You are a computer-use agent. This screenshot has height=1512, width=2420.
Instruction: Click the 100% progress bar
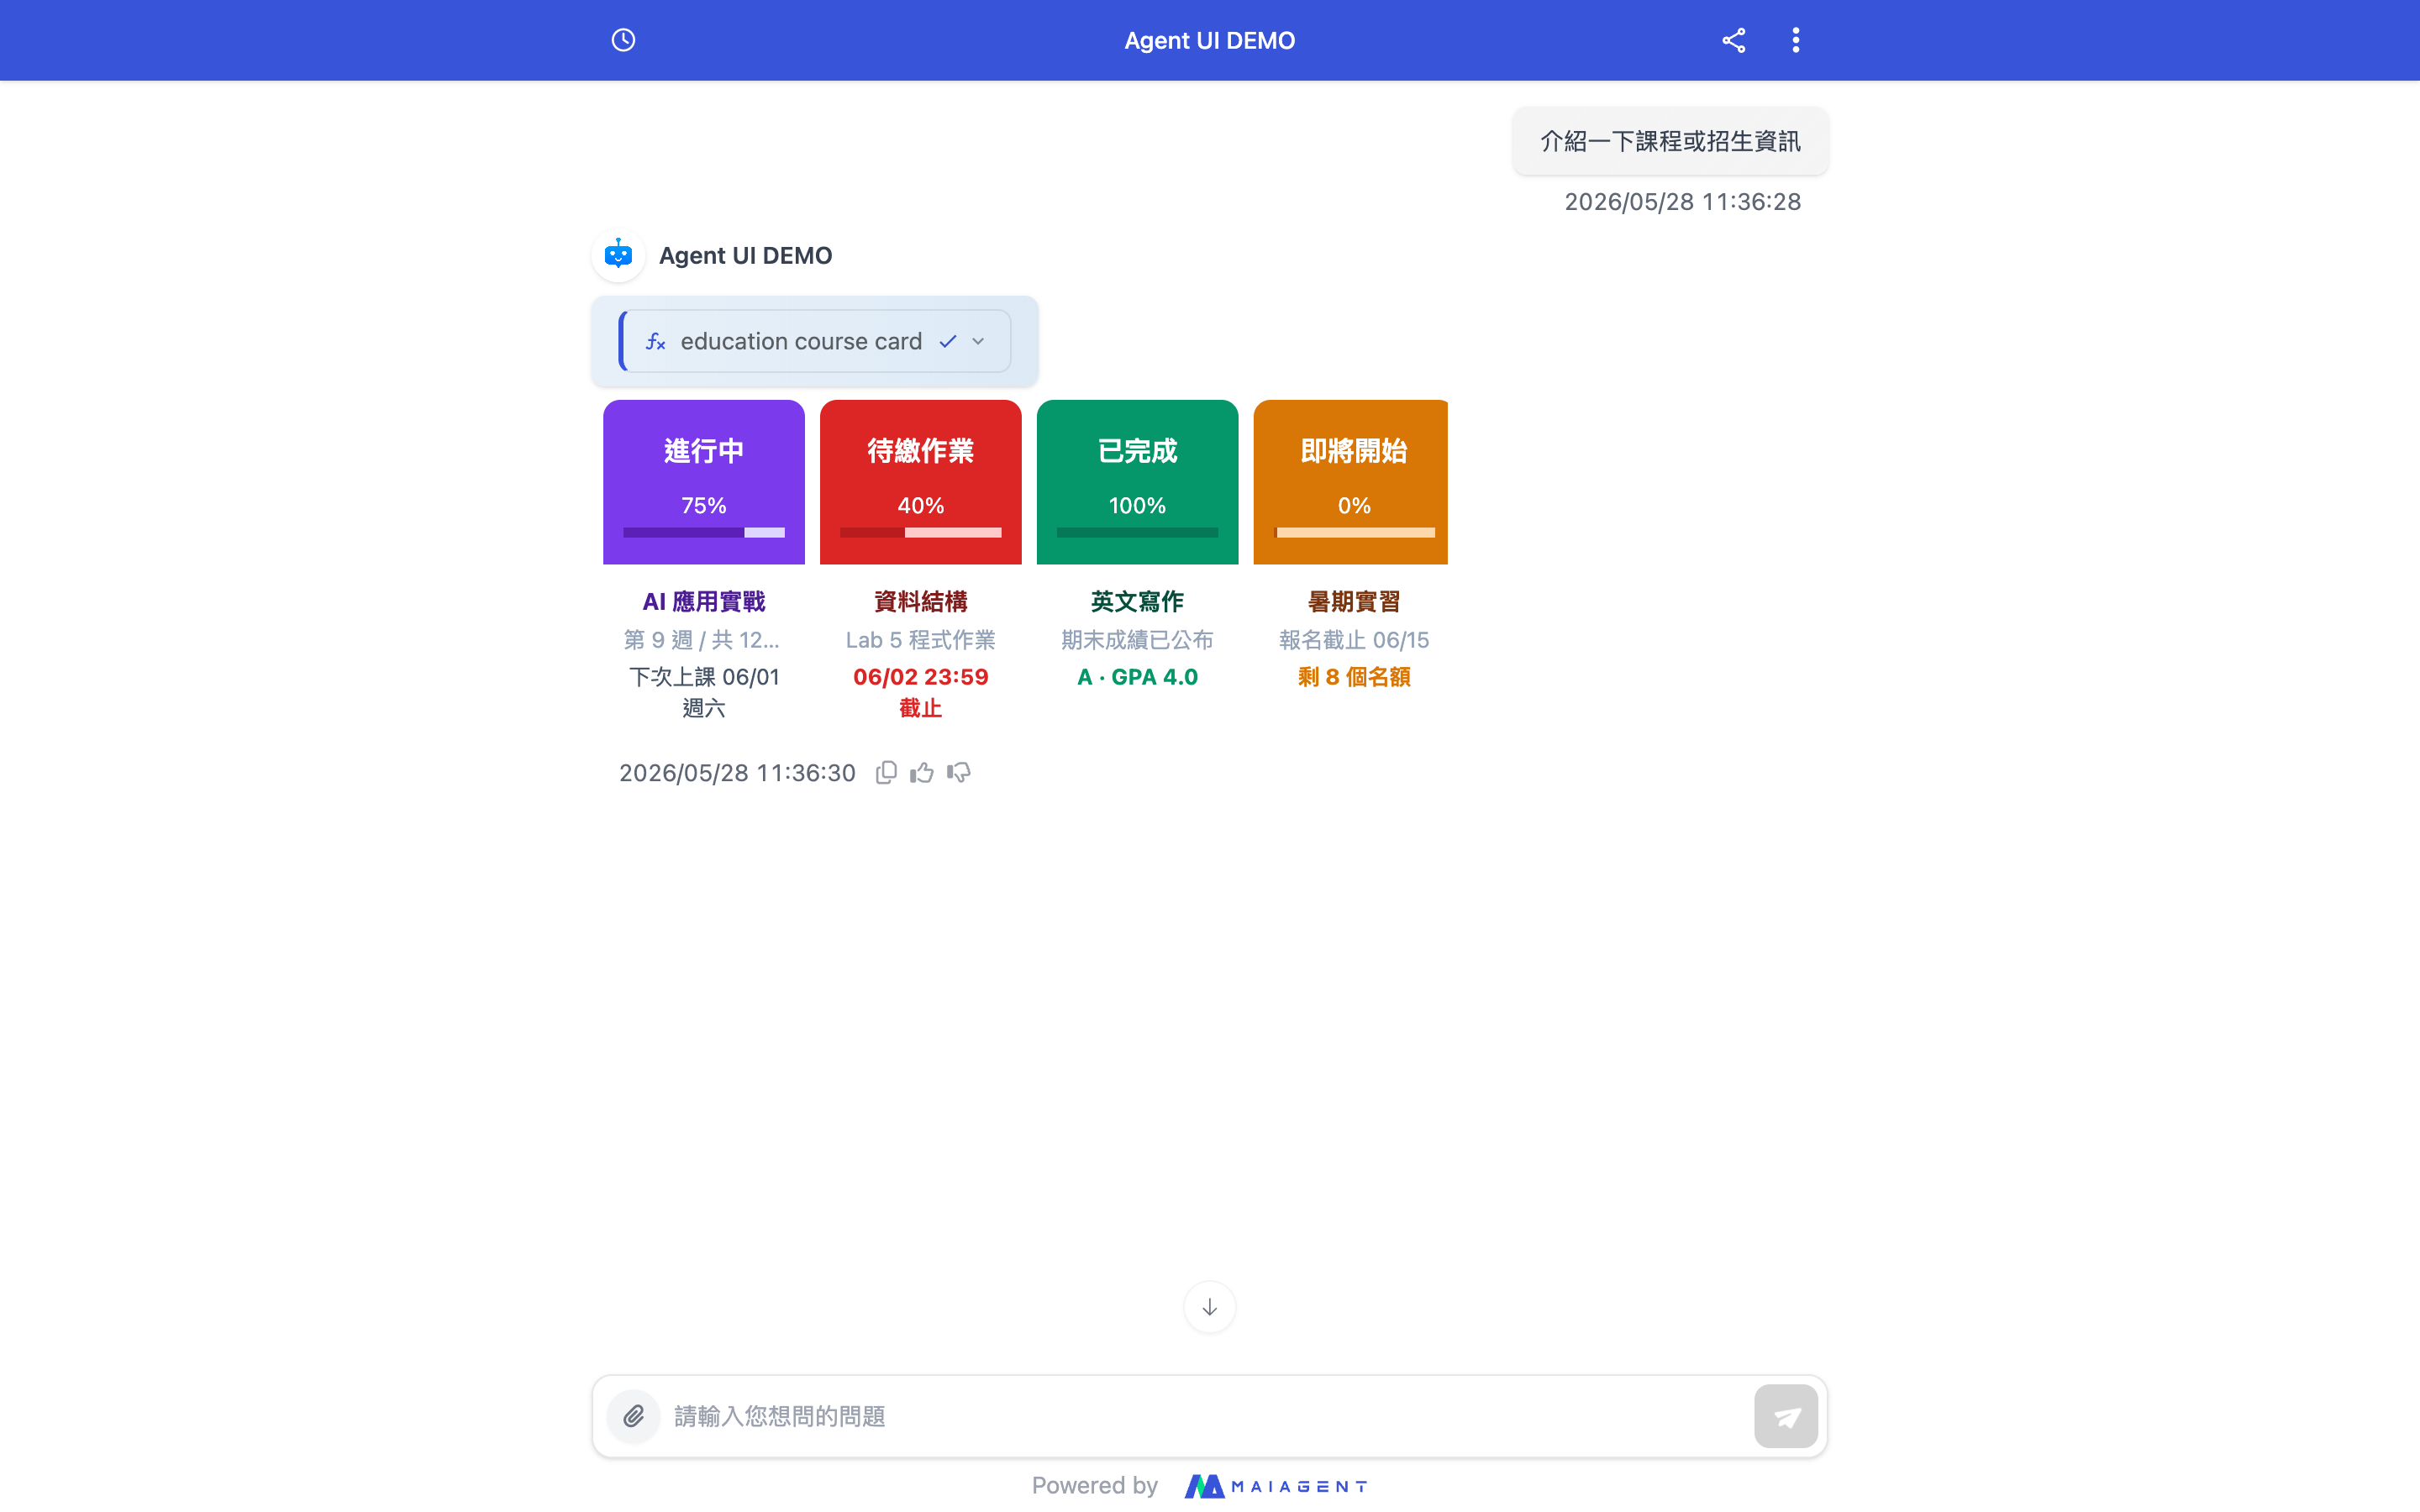pos(1138,533)
